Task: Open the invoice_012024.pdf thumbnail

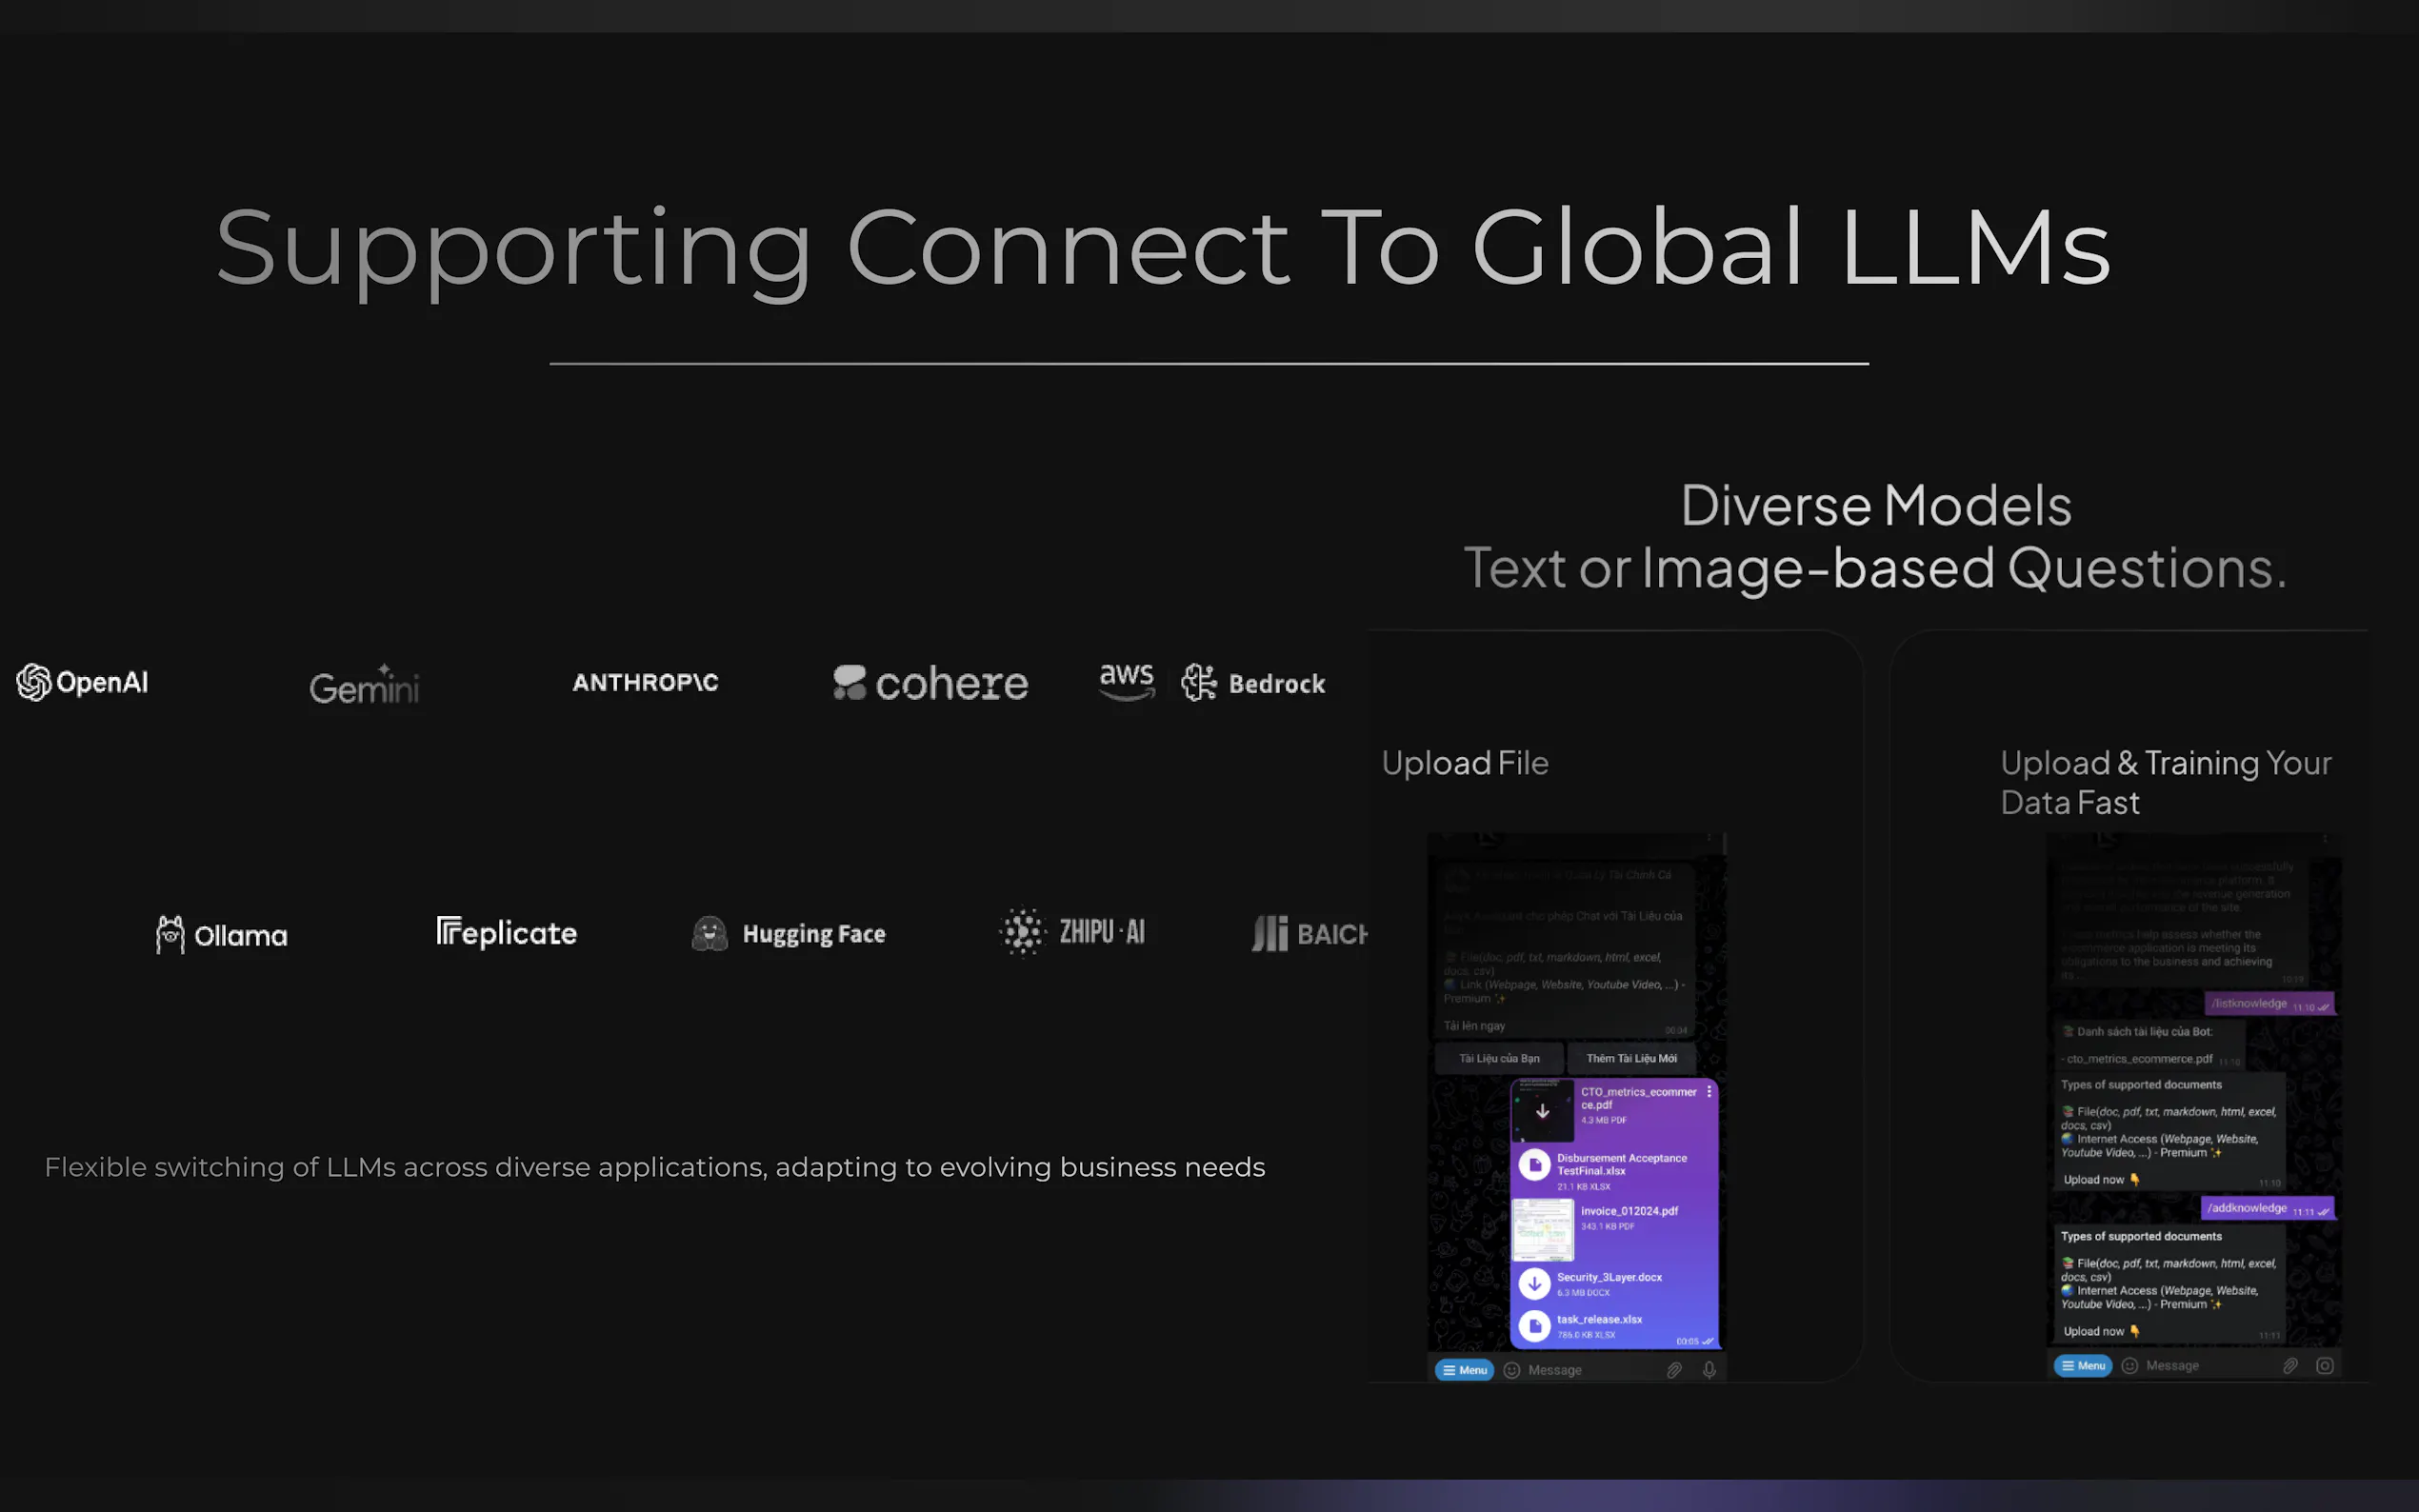Action: (1542, 1229)
